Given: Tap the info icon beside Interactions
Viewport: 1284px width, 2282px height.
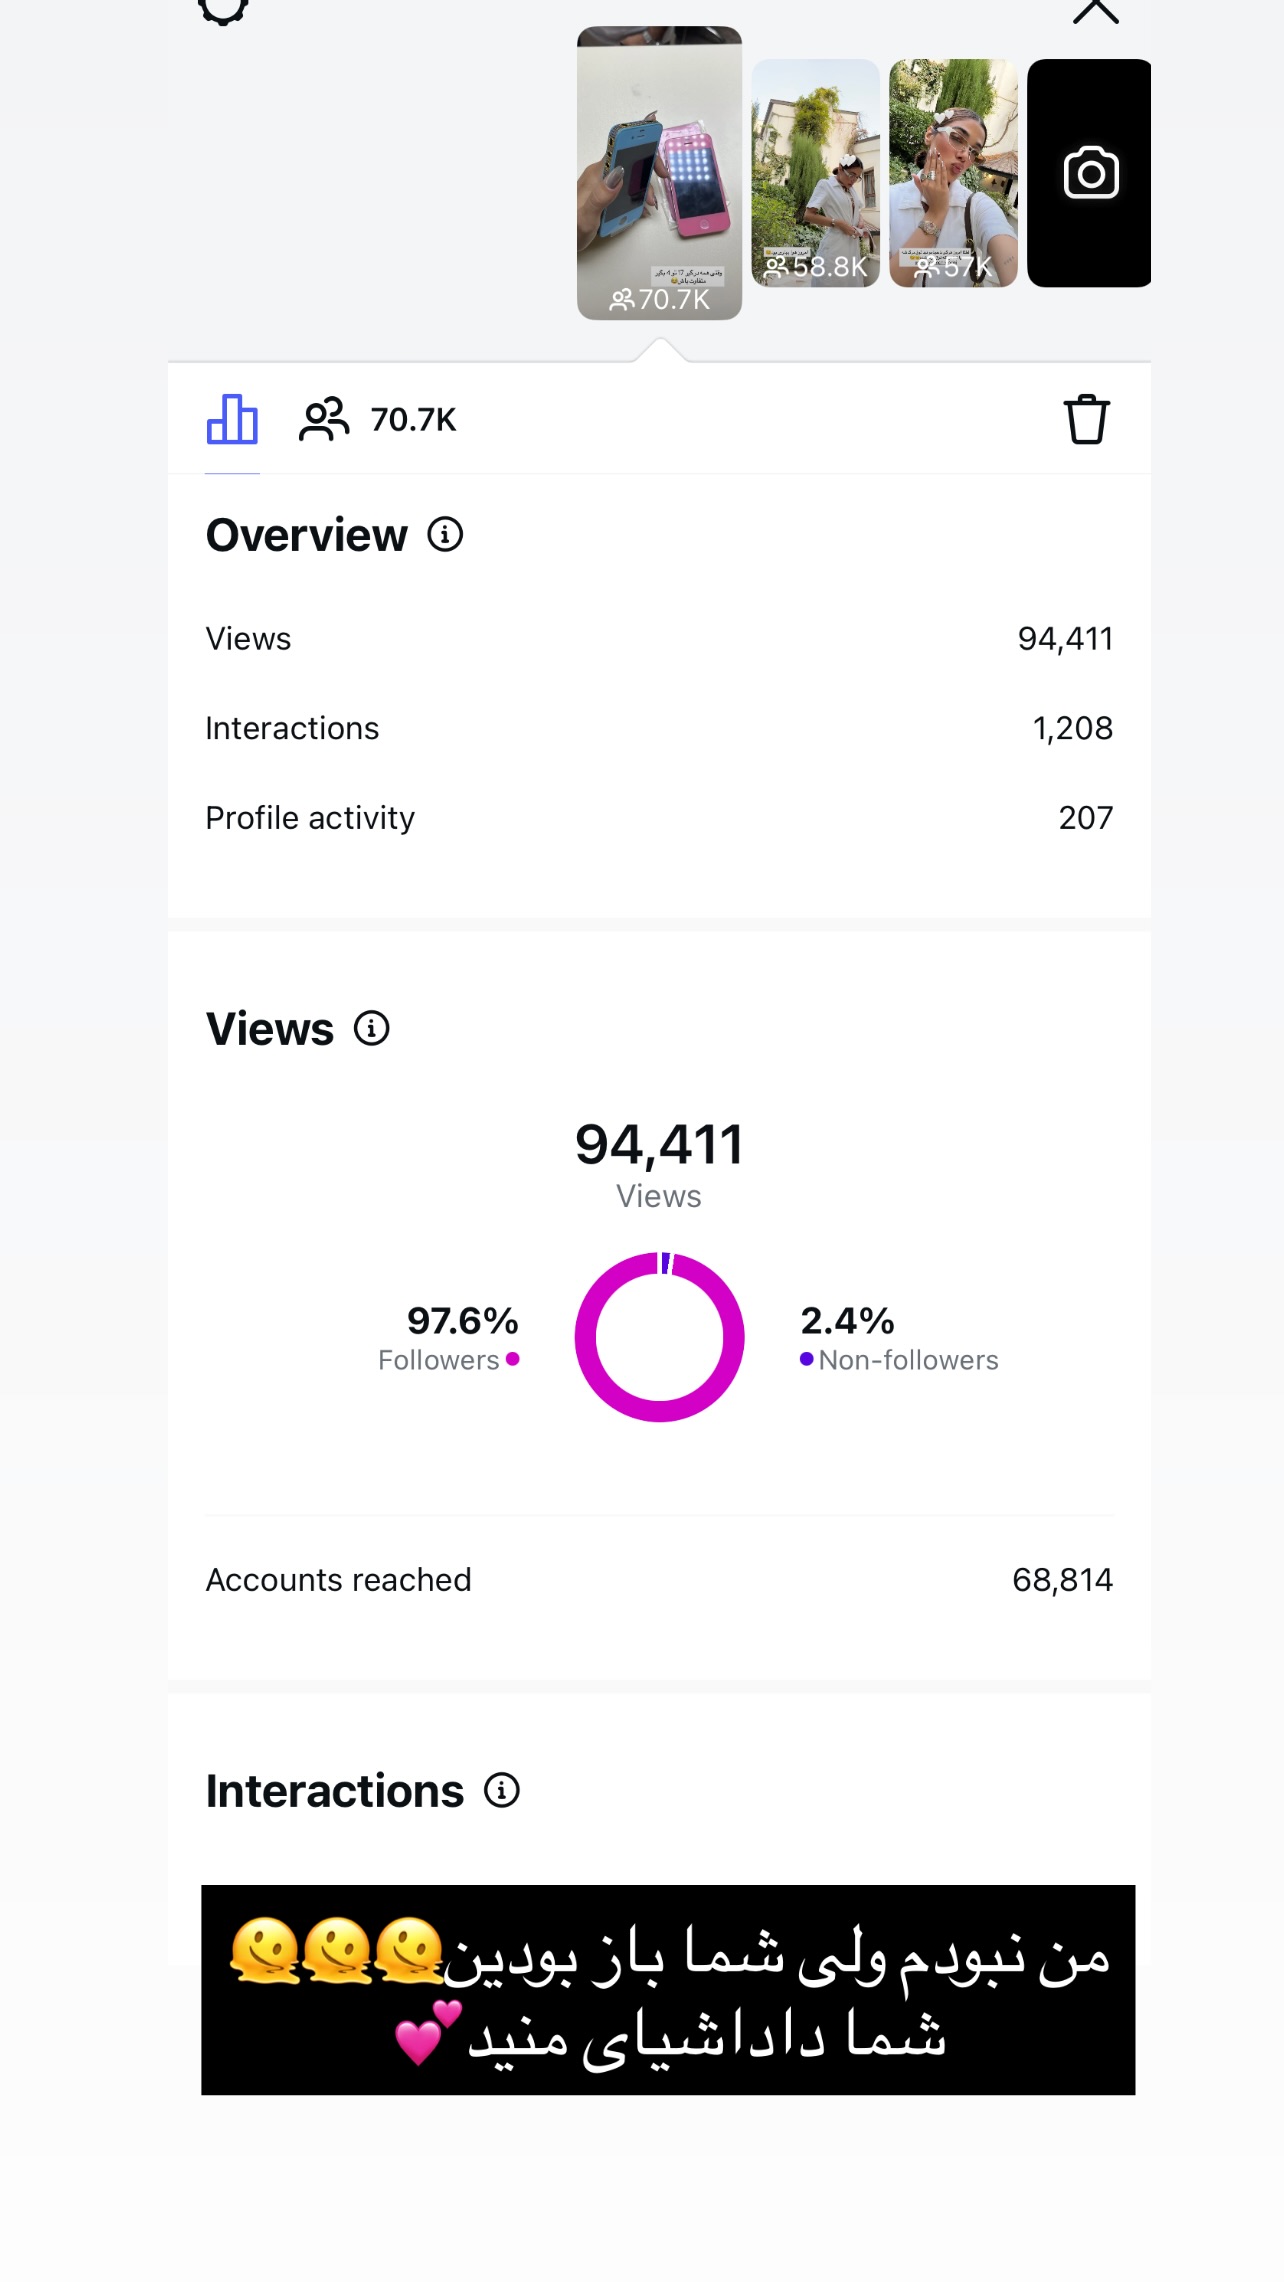Looking at the screenshot, I should click(x=502, y=1790).
